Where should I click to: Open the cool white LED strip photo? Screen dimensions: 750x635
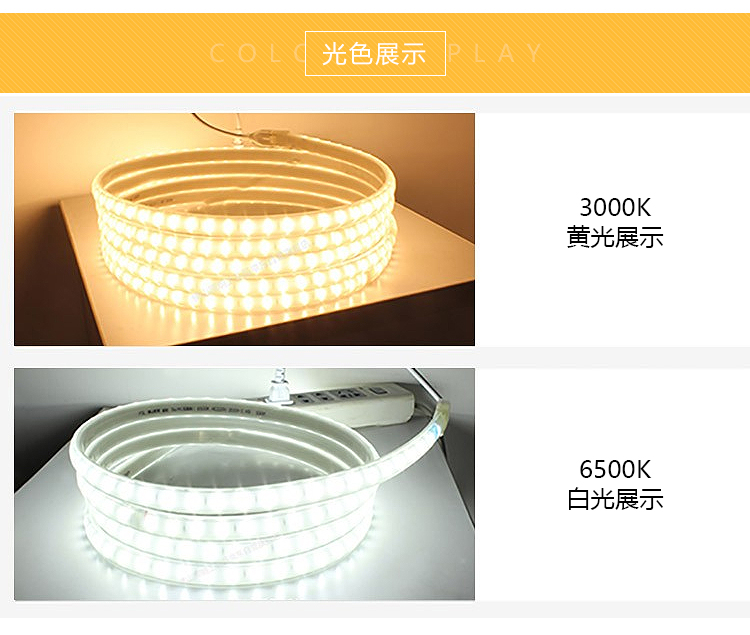244,484
